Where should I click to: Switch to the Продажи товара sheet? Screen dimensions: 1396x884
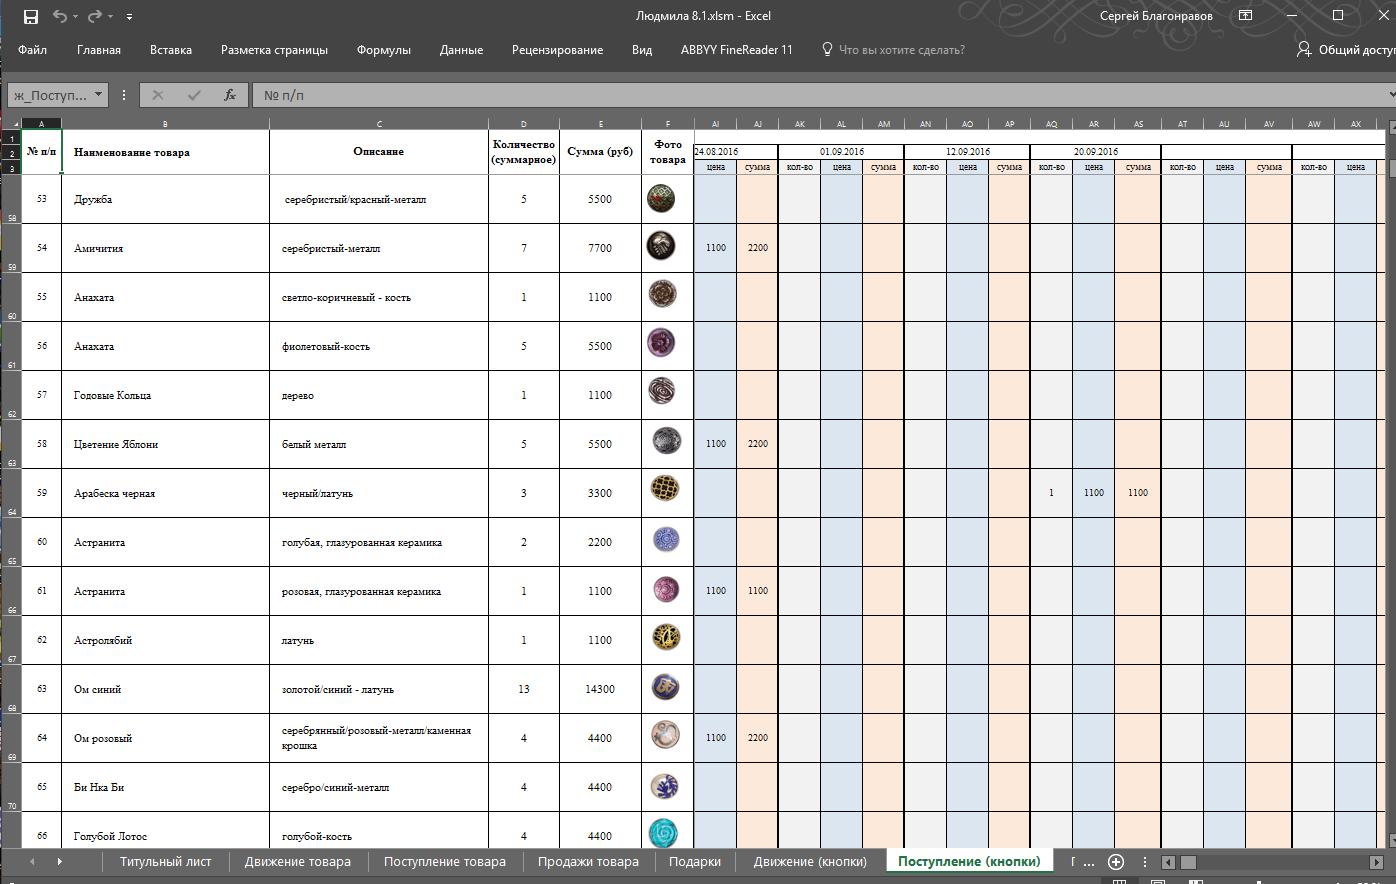588,861
